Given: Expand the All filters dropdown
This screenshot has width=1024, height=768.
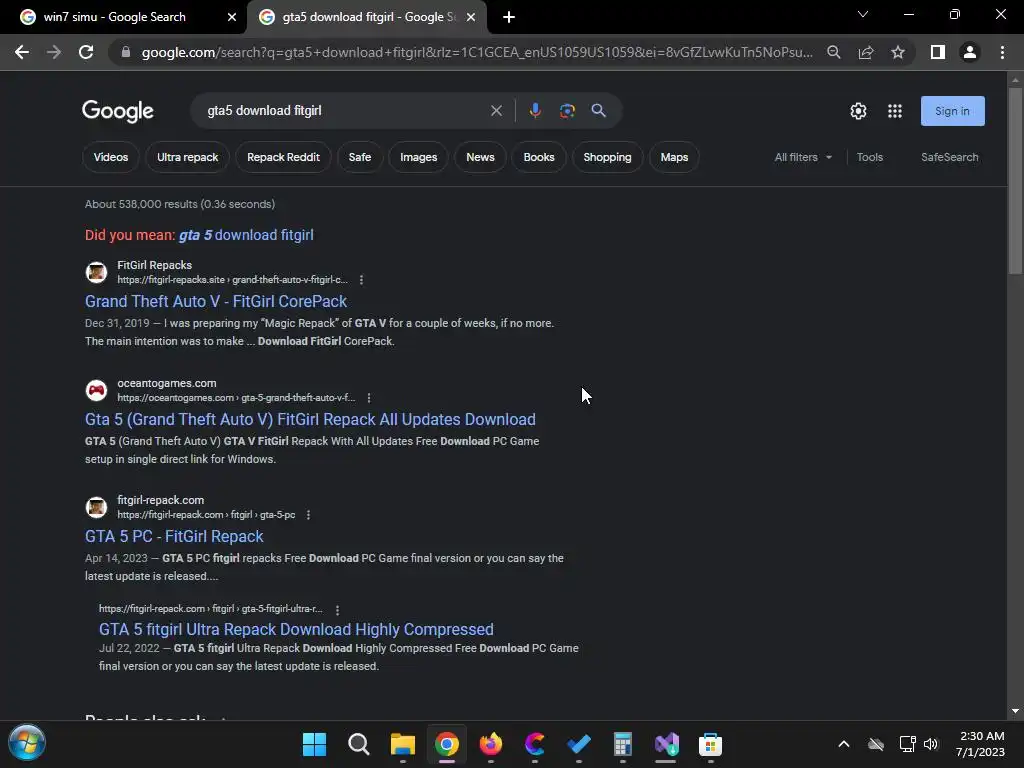Looking at the screenshot, I should pyautogui.click(x=803, y=157).
